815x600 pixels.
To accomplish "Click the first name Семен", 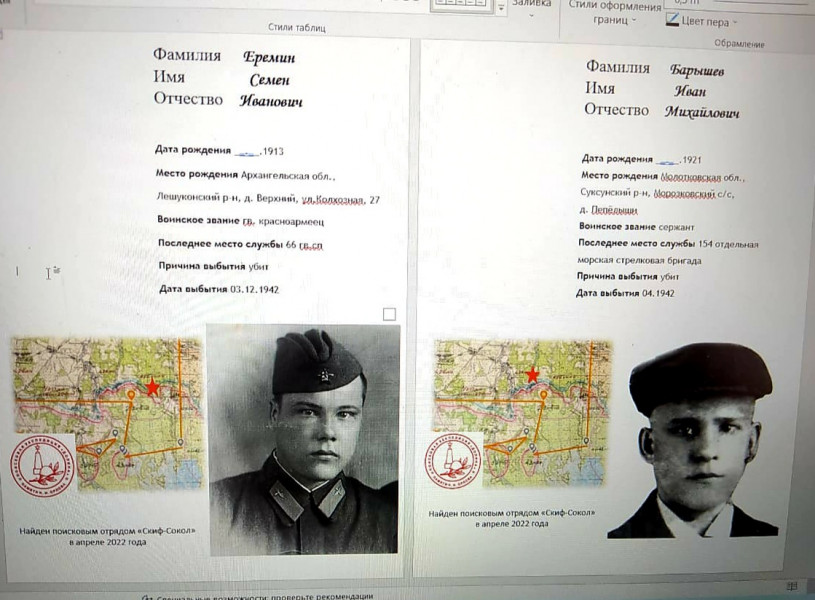I will click(269, 80).
